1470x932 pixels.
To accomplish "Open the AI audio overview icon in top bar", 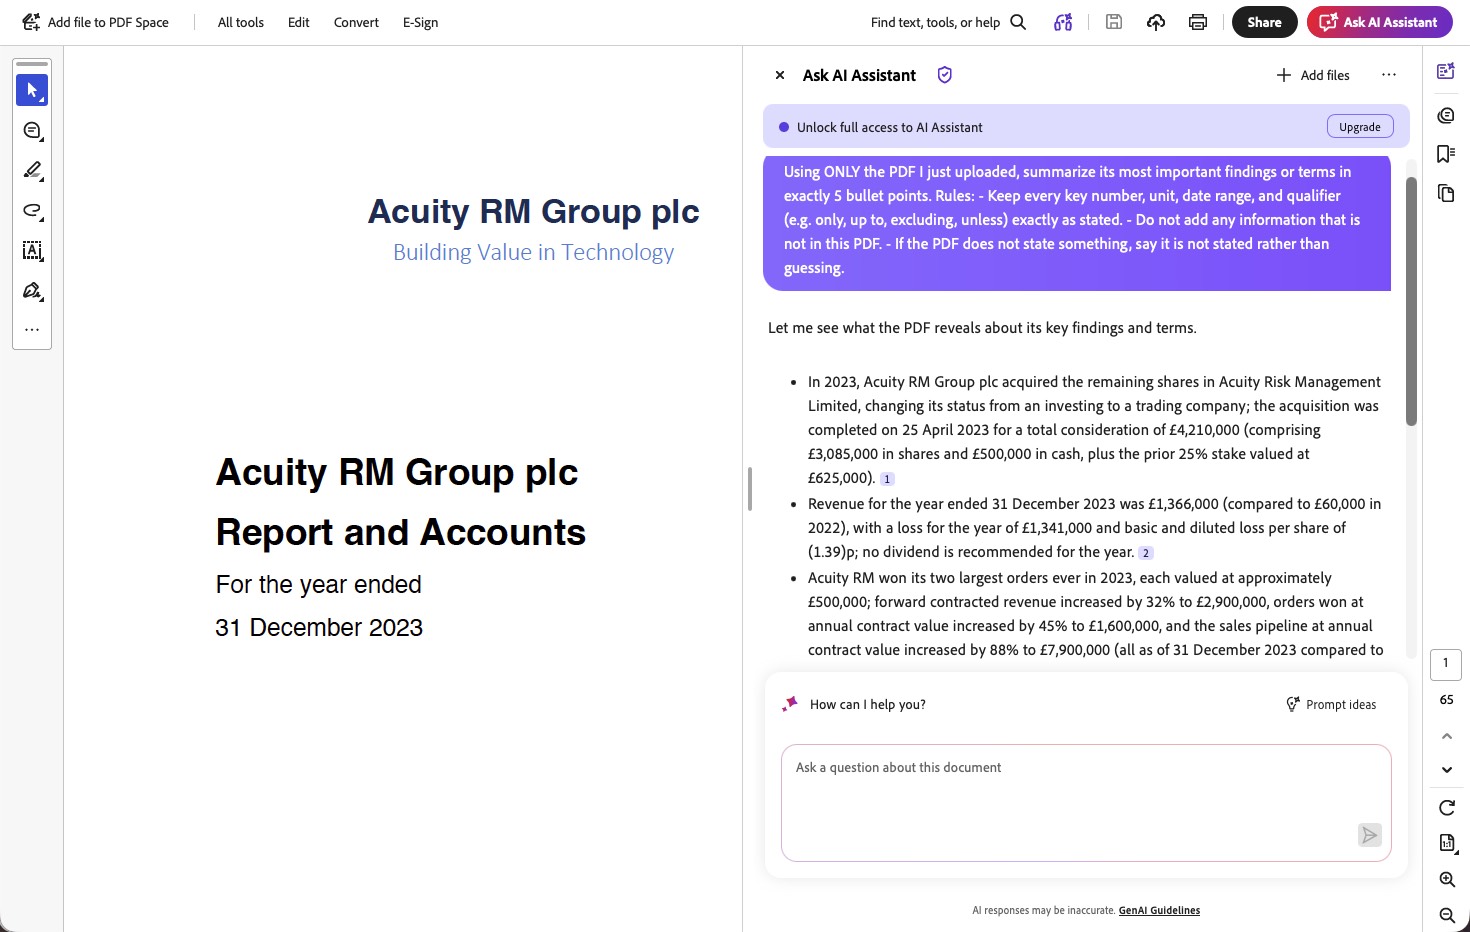I will click(1063, 22).
